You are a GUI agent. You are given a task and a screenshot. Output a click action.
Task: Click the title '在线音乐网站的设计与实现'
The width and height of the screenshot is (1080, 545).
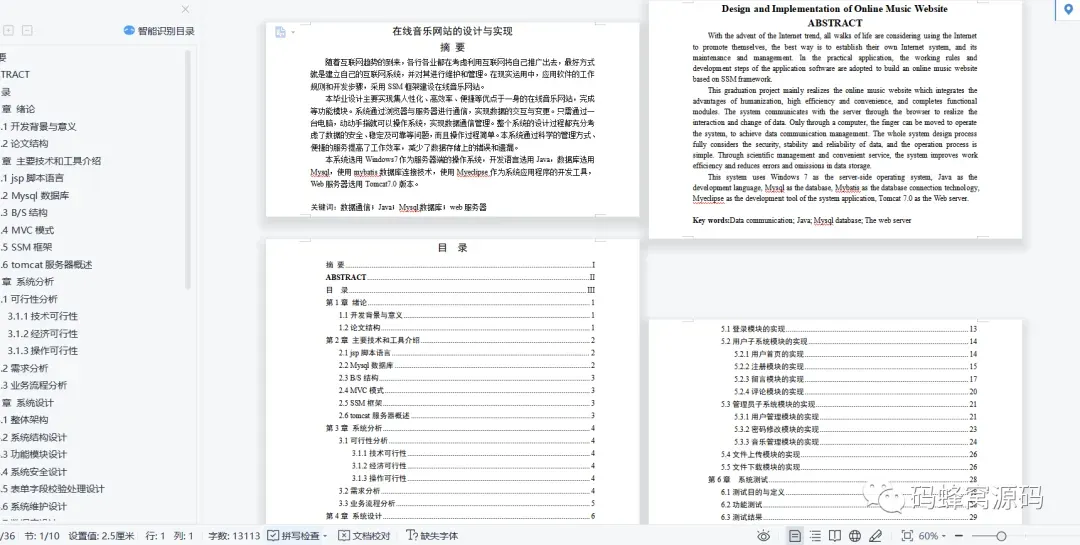pos(453,31)
